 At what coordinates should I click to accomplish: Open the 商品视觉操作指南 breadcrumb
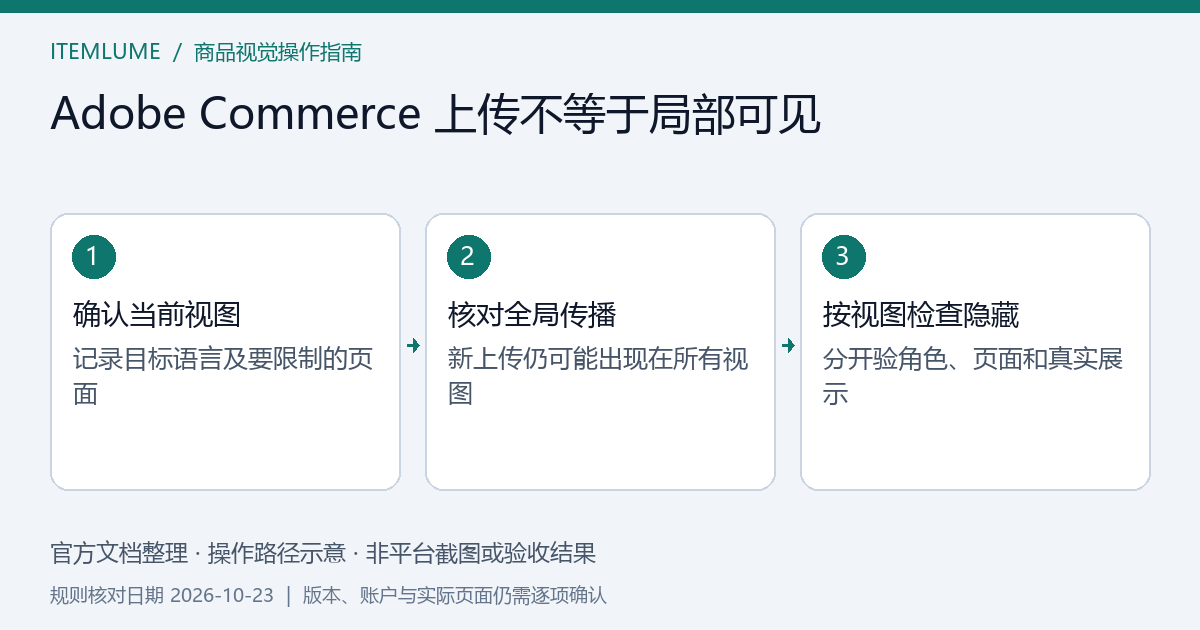(x=278, y=52)
